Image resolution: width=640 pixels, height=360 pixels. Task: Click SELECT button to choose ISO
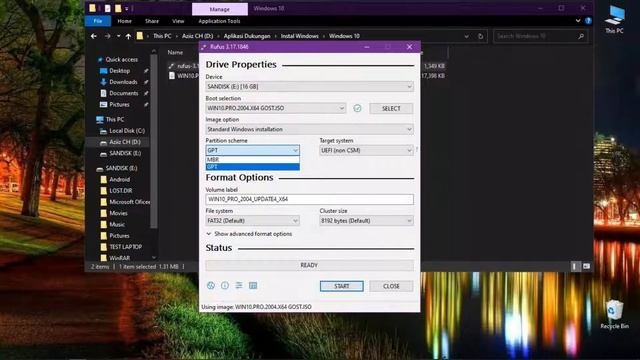pos(391,108)
